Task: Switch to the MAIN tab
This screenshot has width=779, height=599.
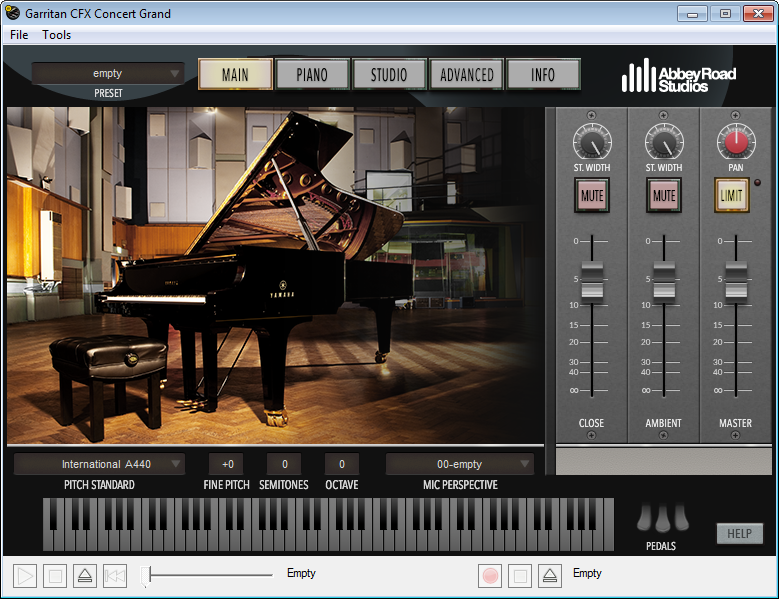Action: pos(235,75)
